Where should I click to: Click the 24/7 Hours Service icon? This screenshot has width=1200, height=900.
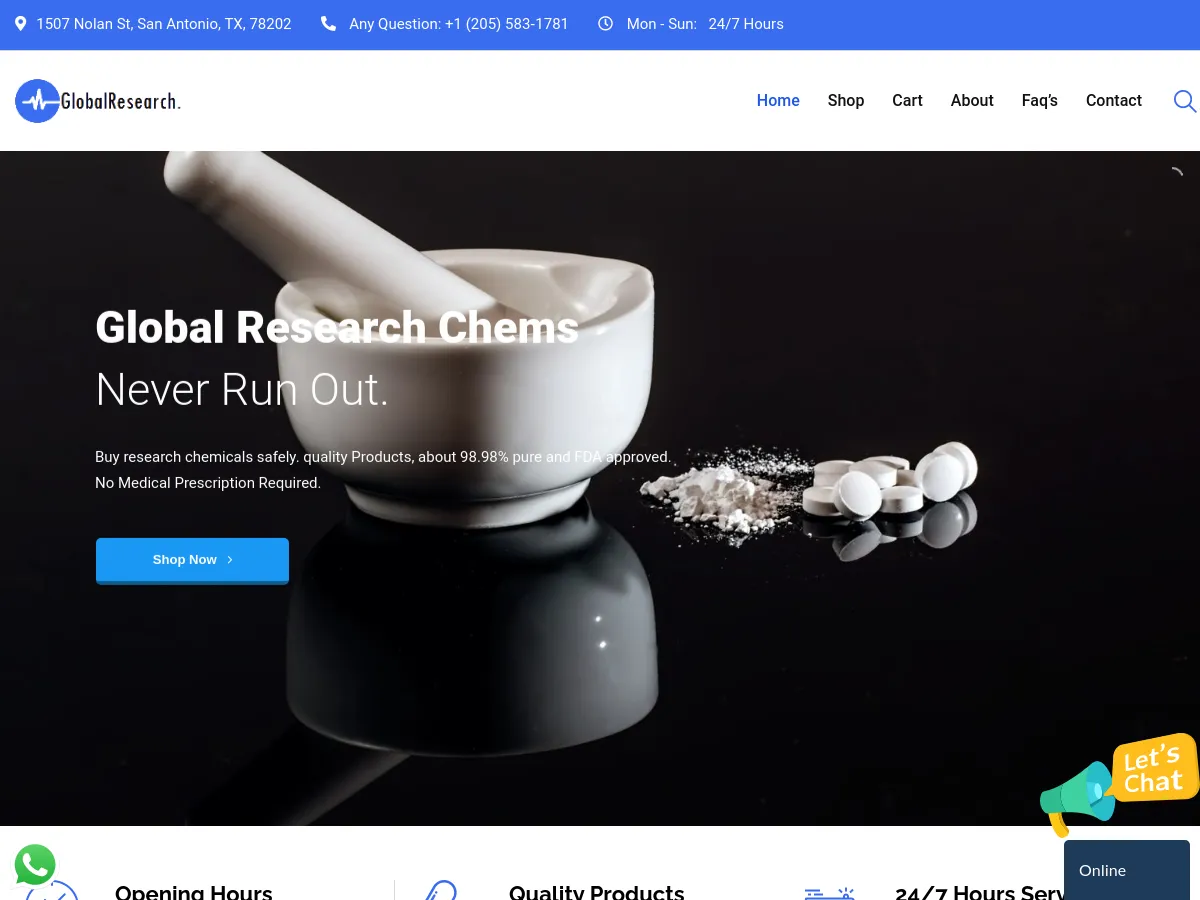830,893
